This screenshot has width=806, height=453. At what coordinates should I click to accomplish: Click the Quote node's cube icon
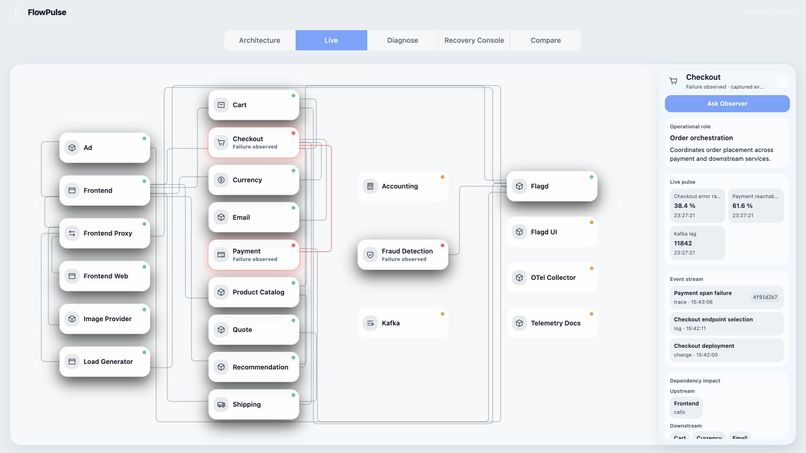[221, 330]
